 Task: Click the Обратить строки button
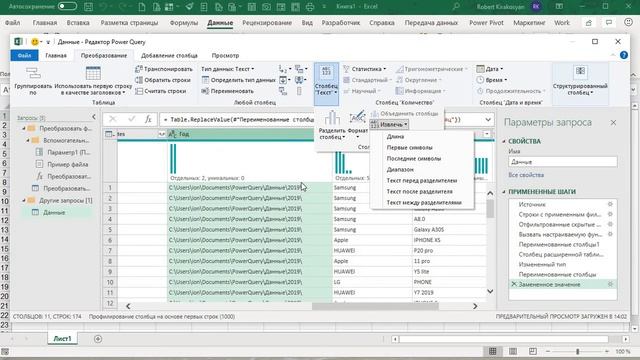(163, 80)
